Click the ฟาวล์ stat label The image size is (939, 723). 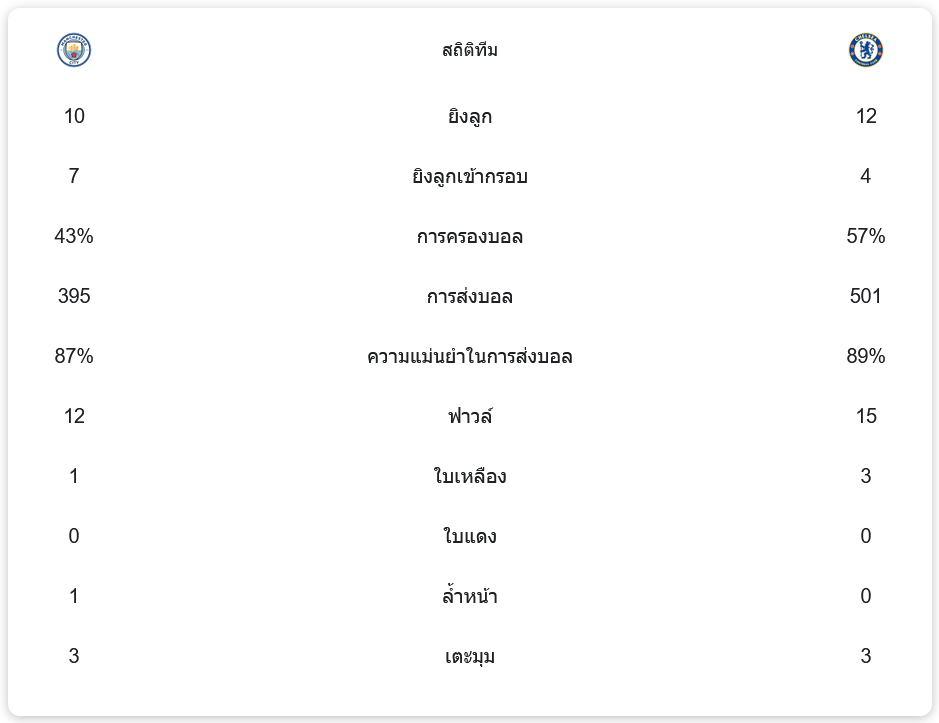[x=470, y=416]
